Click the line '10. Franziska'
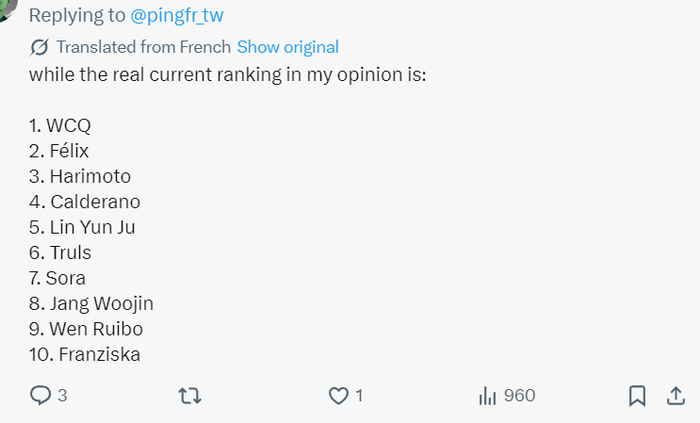 85,353
